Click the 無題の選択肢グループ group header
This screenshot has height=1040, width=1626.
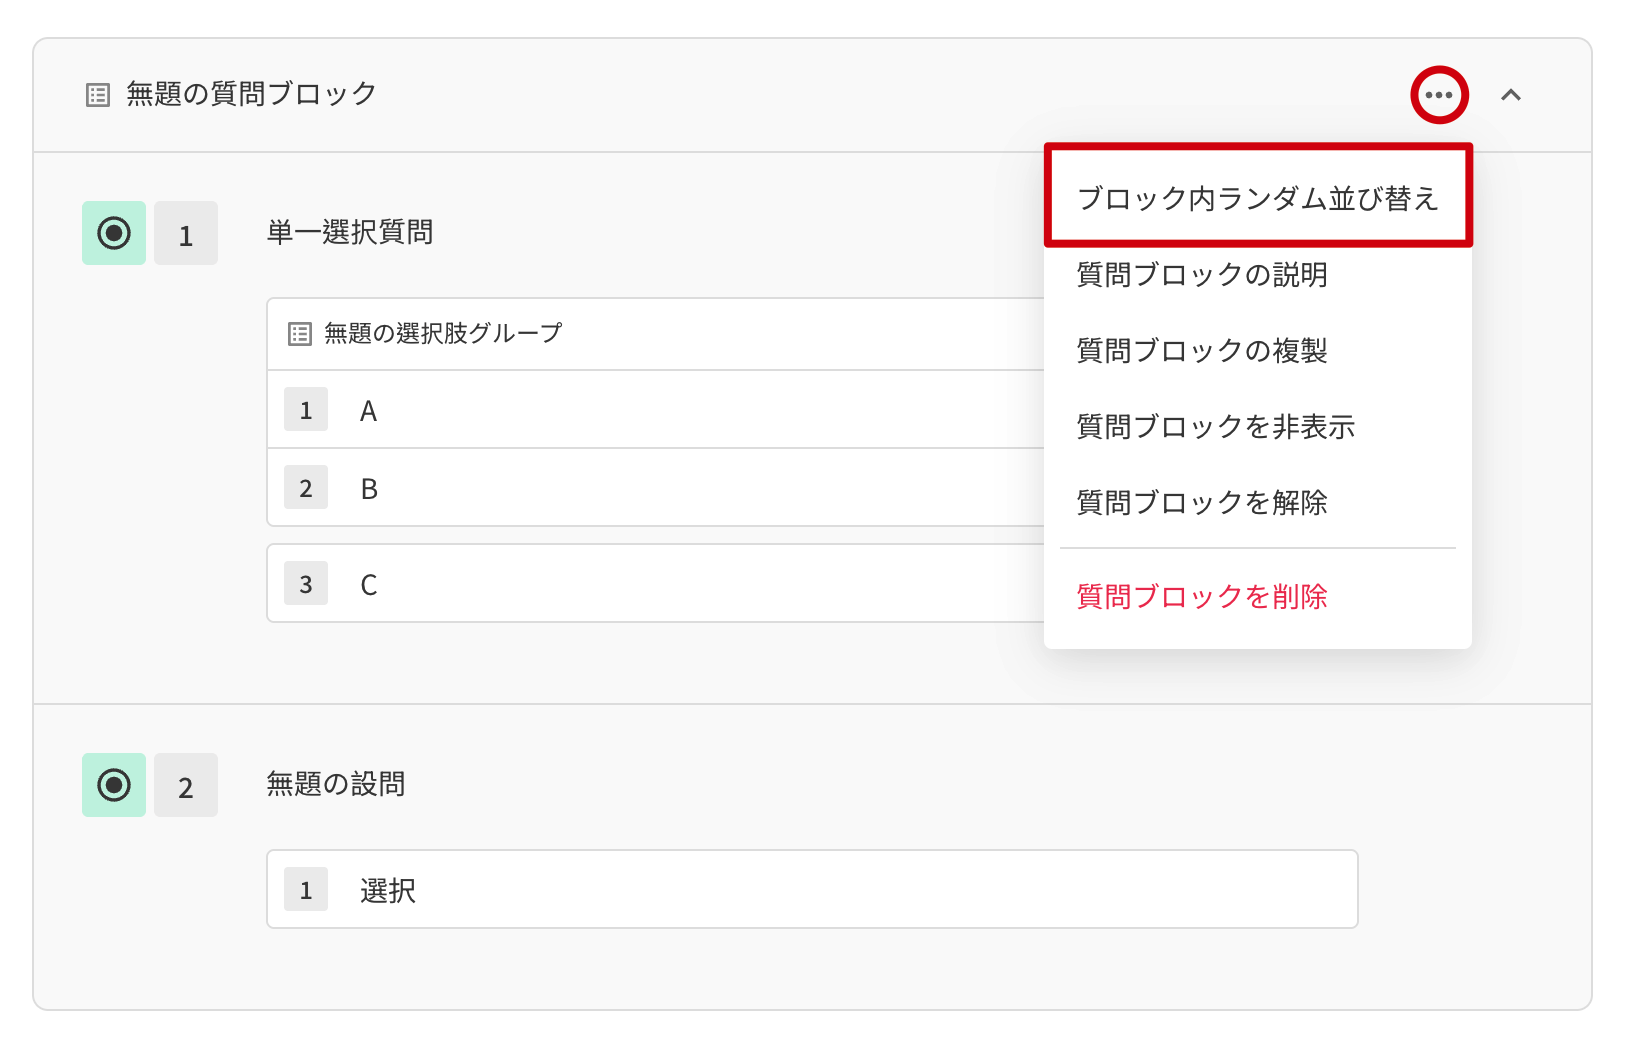click(656, 334)
